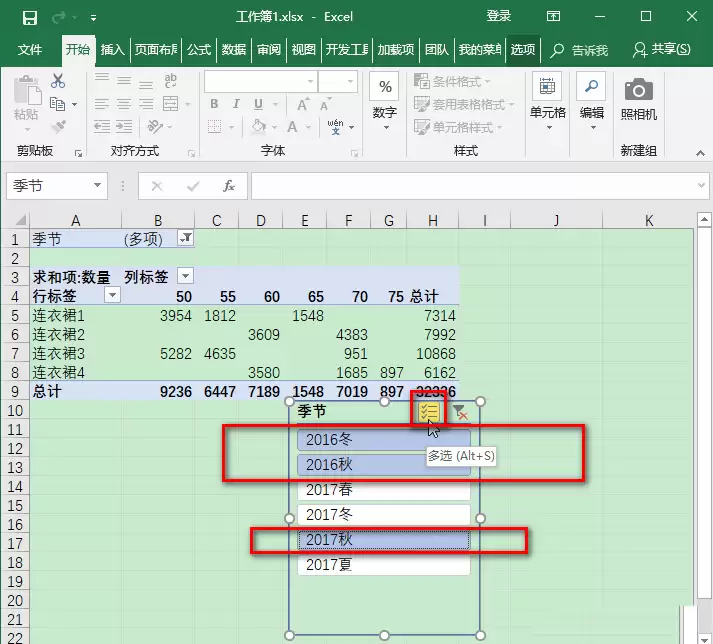Click the Cells ribbon icon

pyautogui.click(x=547, y=86)
